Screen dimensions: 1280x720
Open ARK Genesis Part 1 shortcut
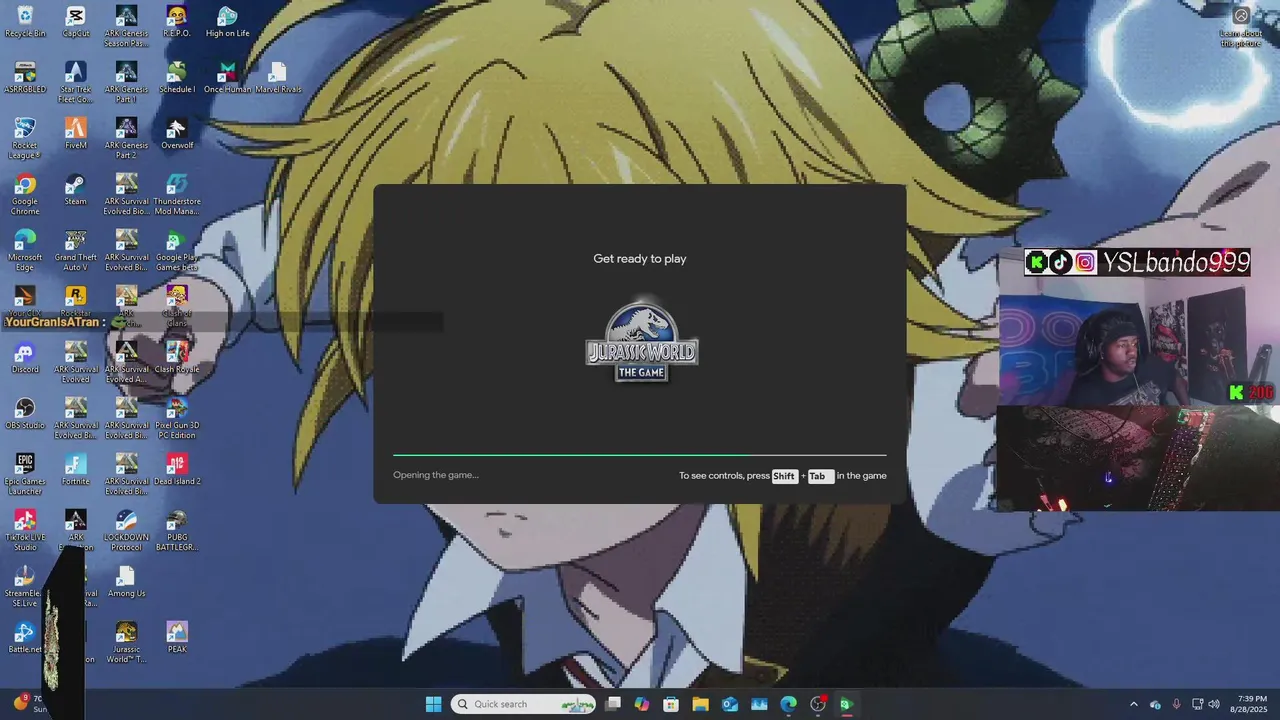tap(126, 82)
